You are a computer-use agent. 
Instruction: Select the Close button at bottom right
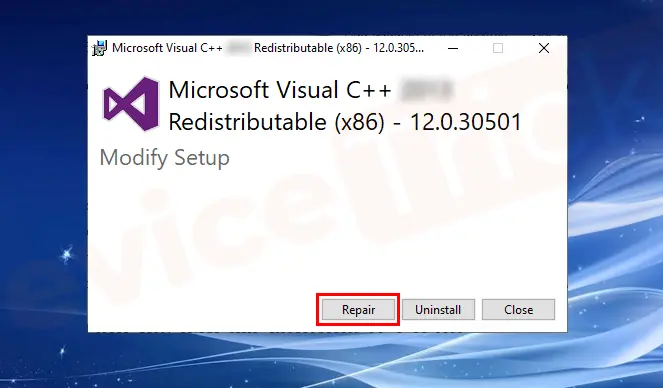[x=518, y=310]
